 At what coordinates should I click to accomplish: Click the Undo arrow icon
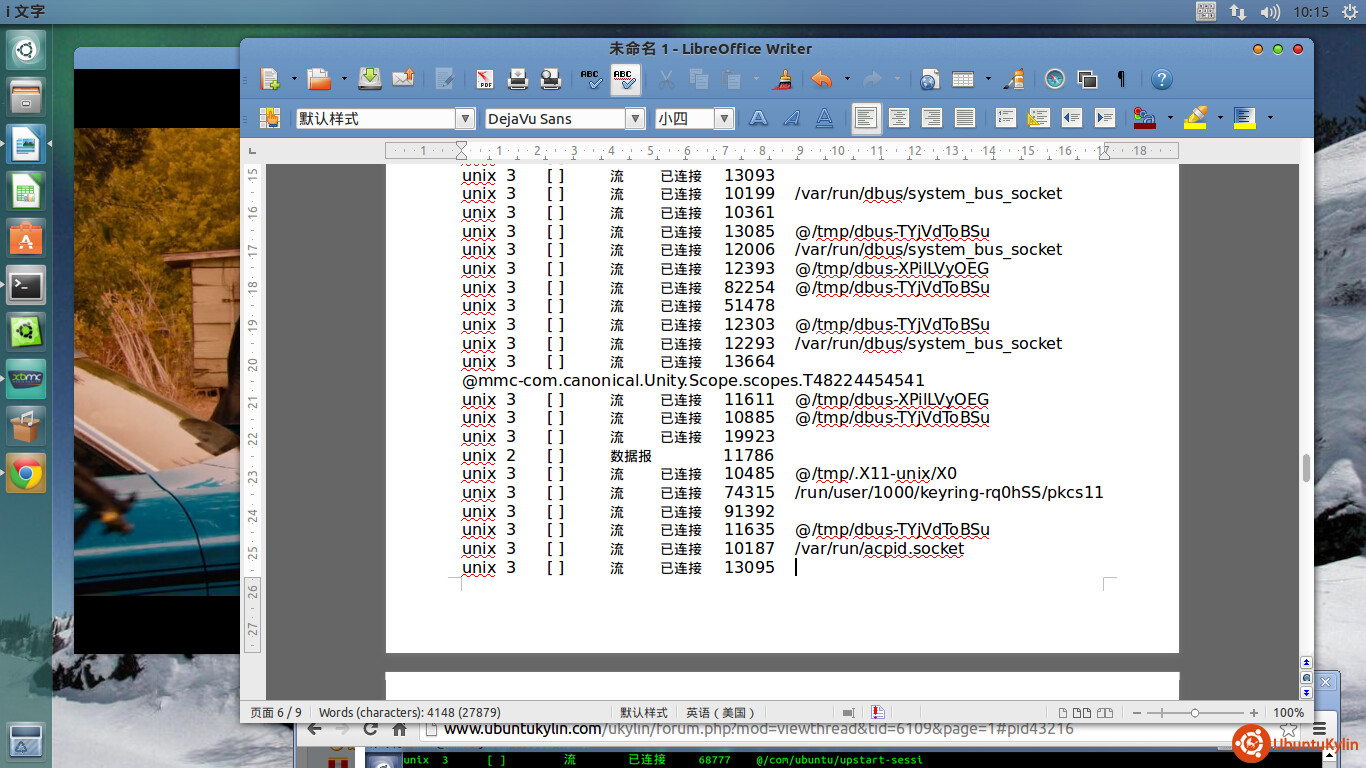pyautogui.click(x=821, y=80)
